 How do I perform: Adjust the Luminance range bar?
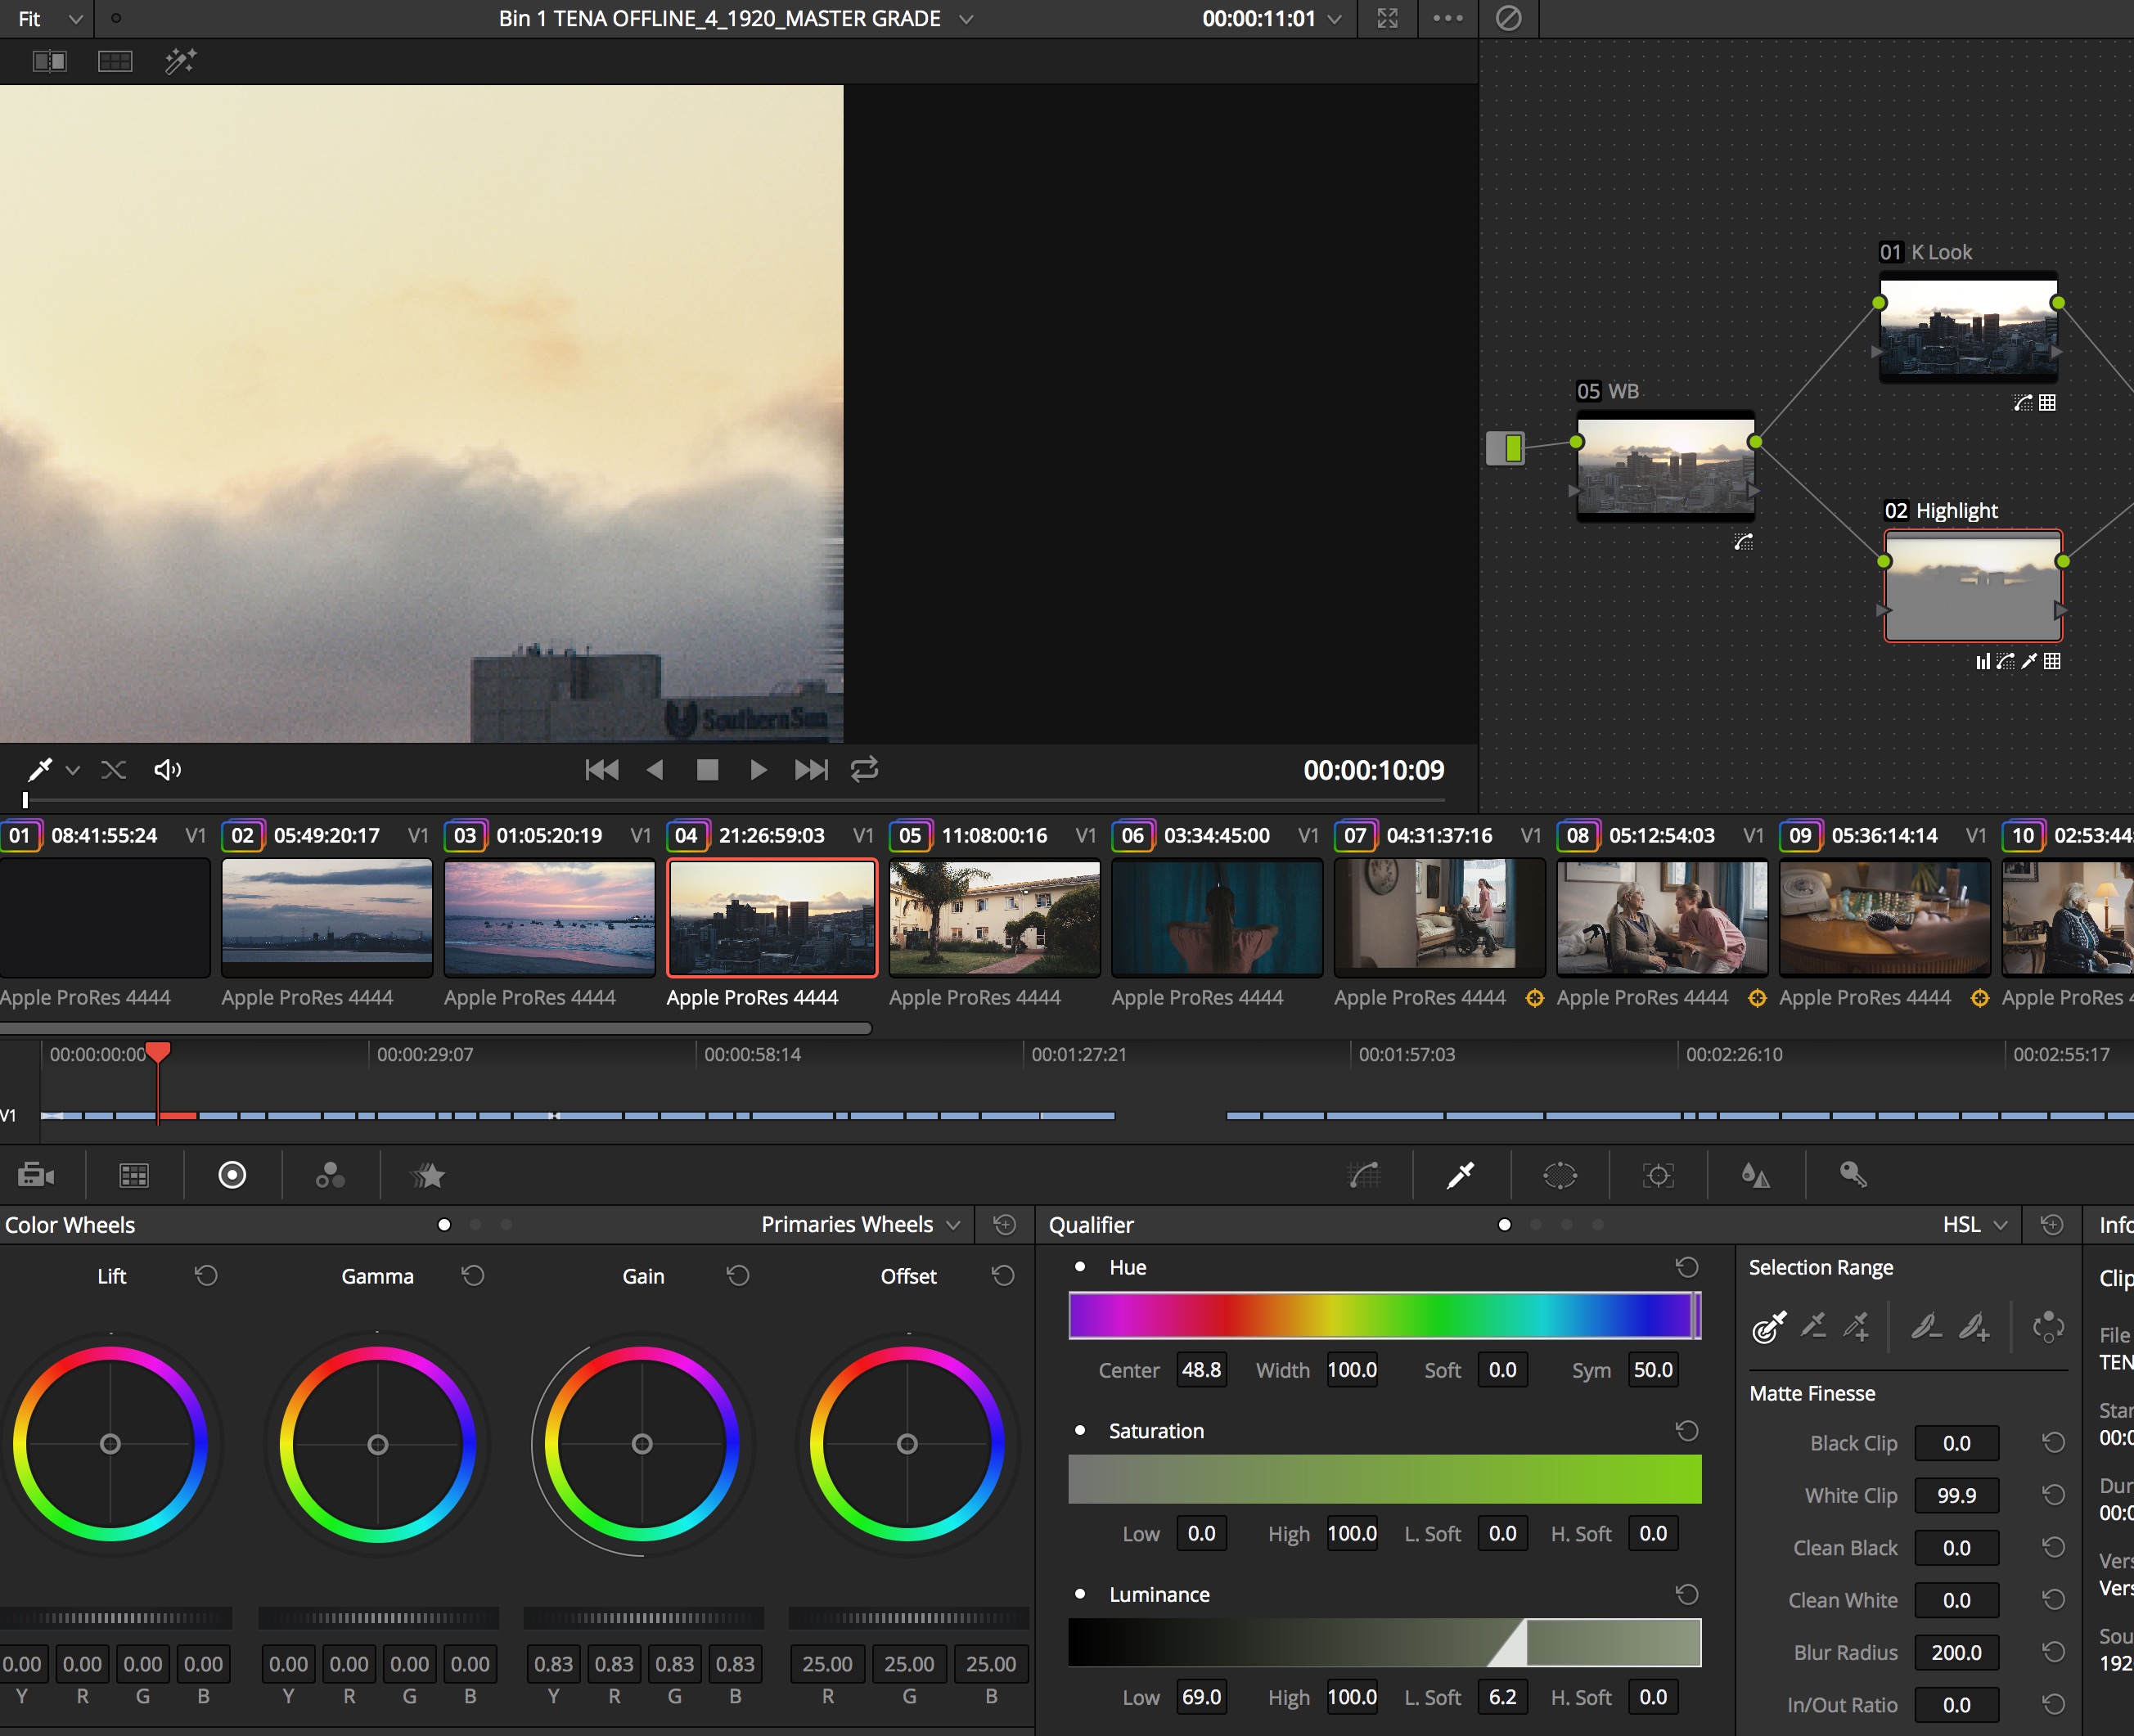[x=1384, y=1643]
